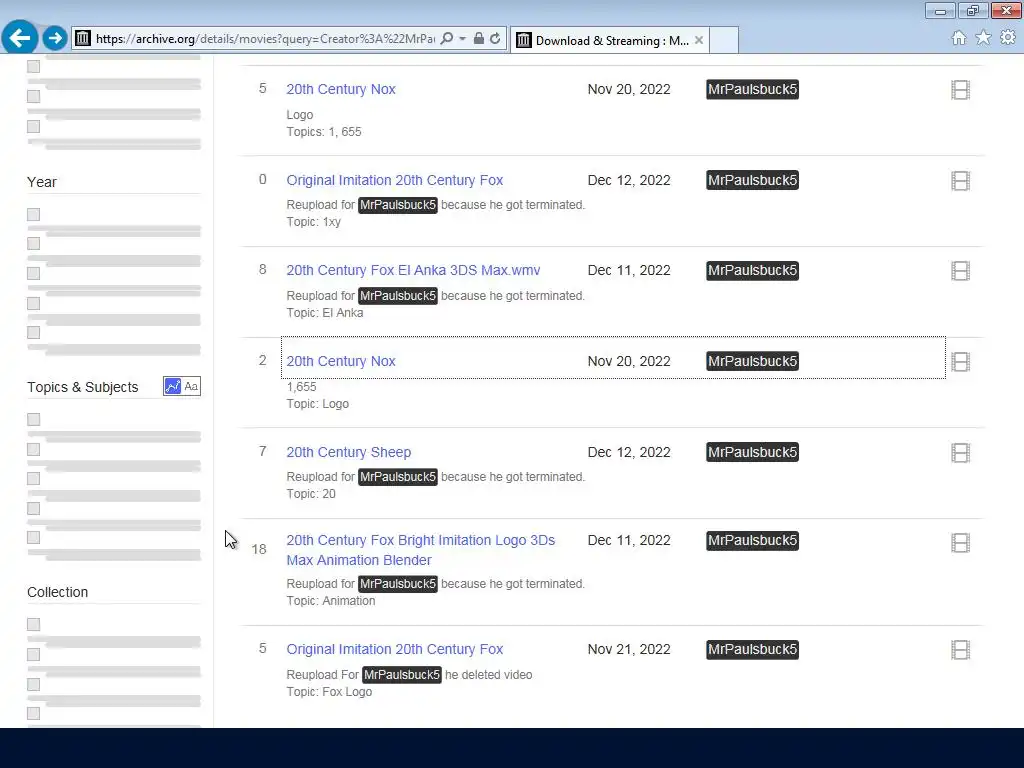Click the Collection section heading

click(57, 592)
